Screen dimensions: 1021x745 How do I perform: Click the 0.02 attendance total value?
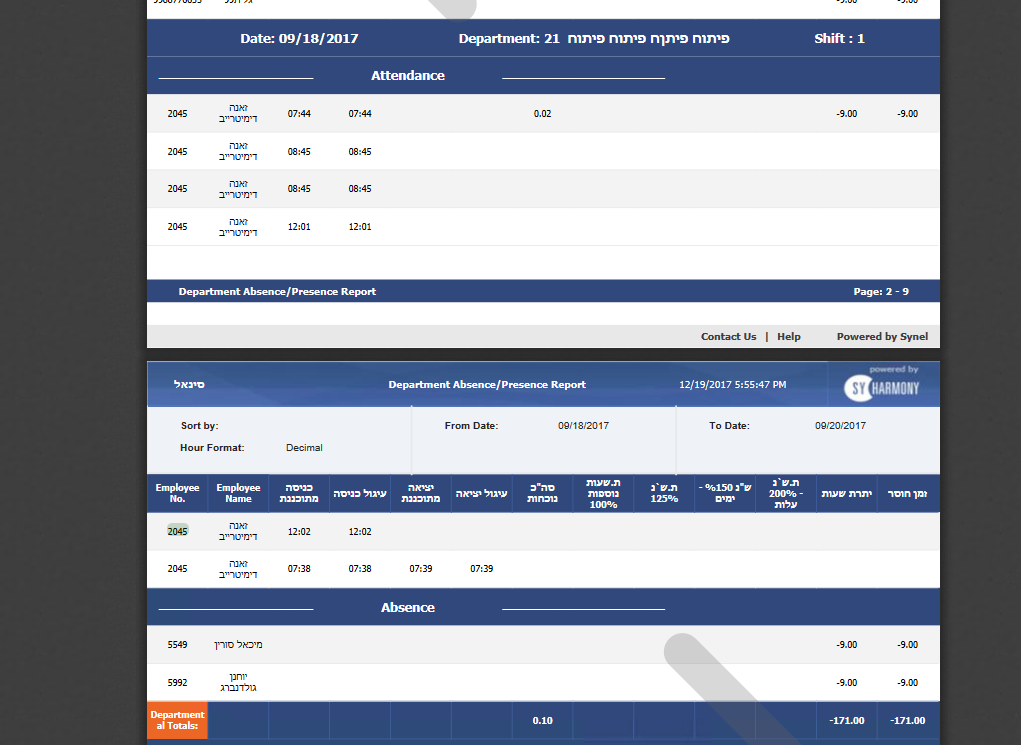click(542, 114)
